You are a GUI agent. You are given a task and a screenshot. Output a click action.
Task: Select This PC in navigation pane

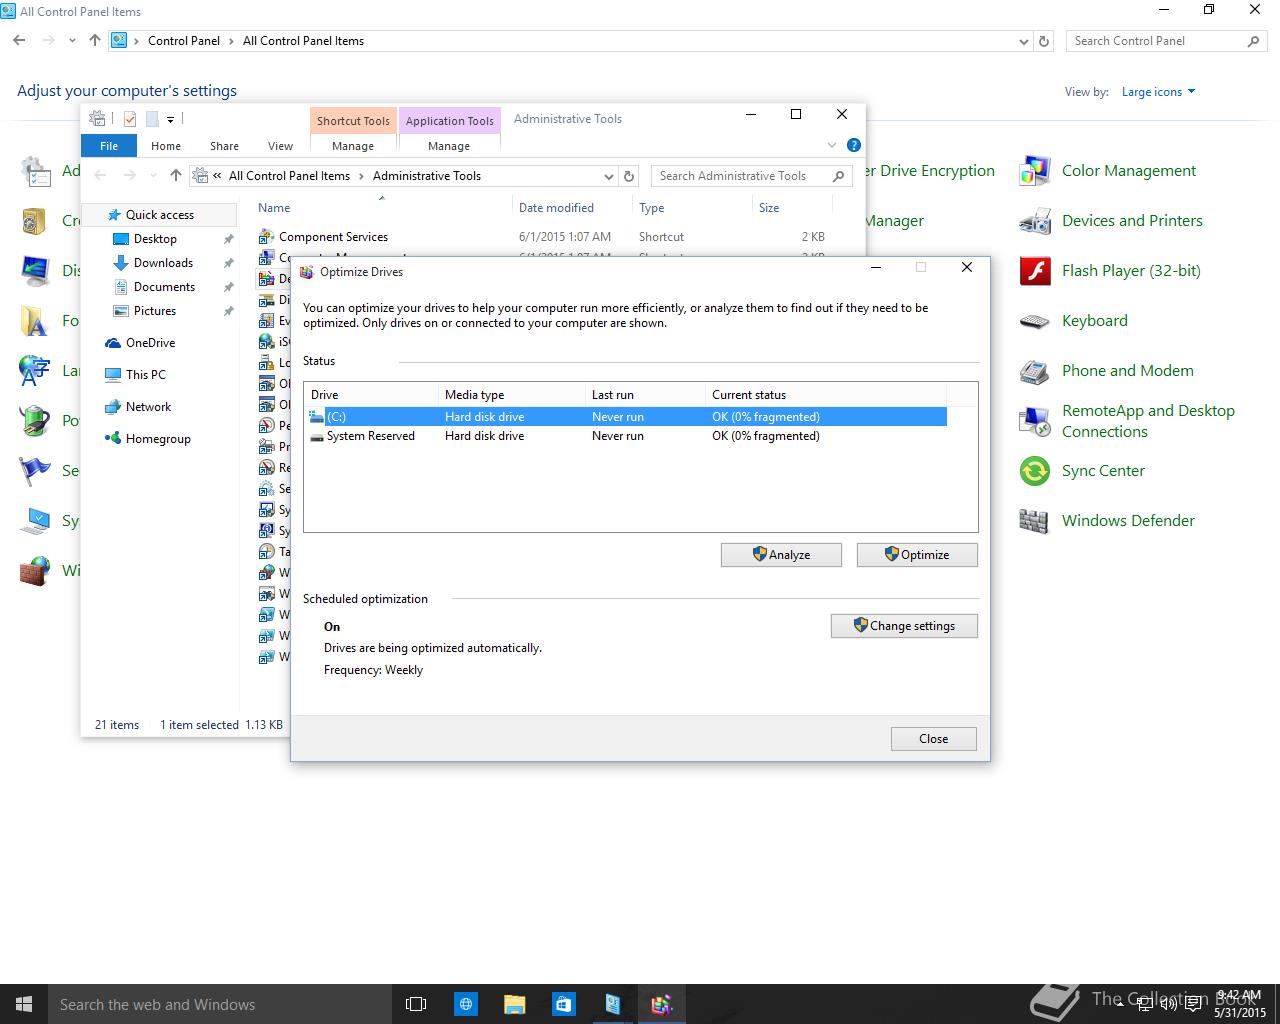(146, 375)
